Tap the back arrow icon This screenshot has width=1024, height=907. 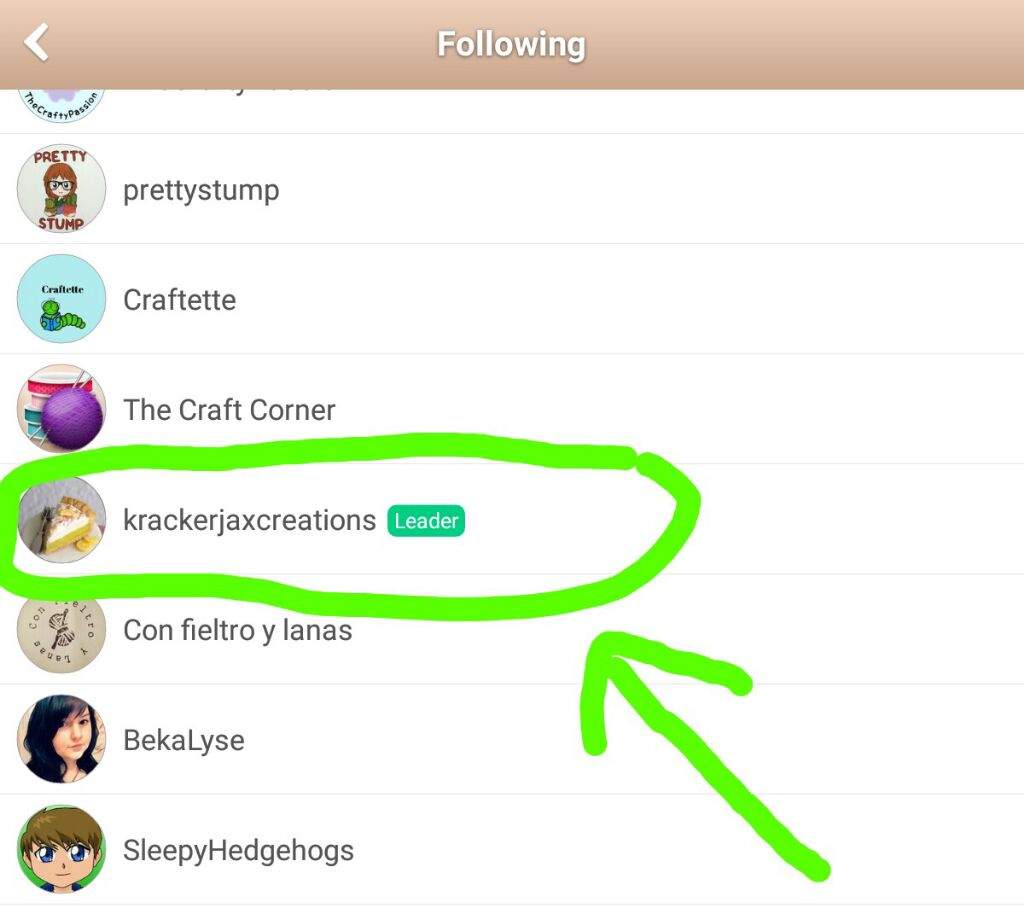37,42
